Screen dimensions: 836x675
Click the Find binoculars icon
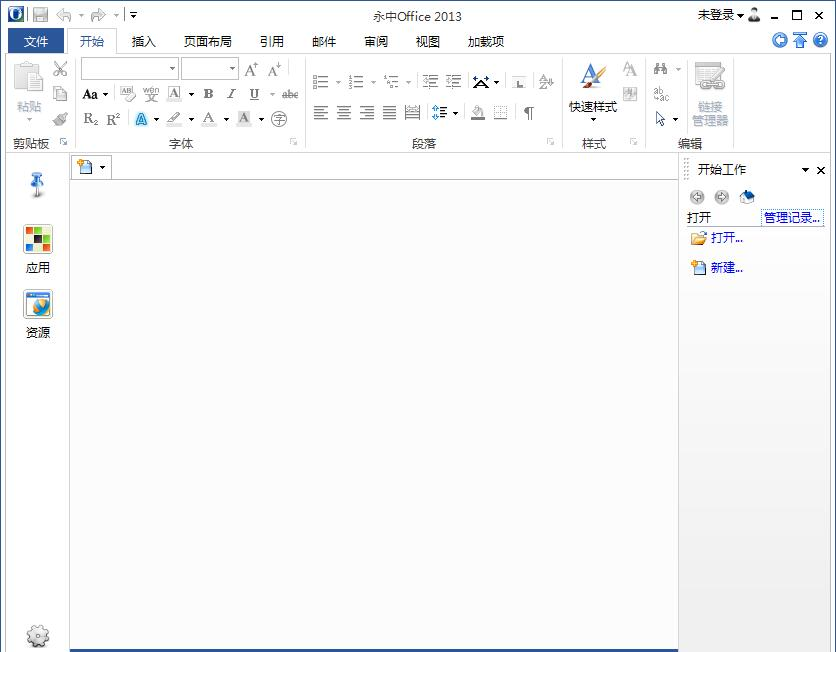pyautogui.click(x=661, y=69)
